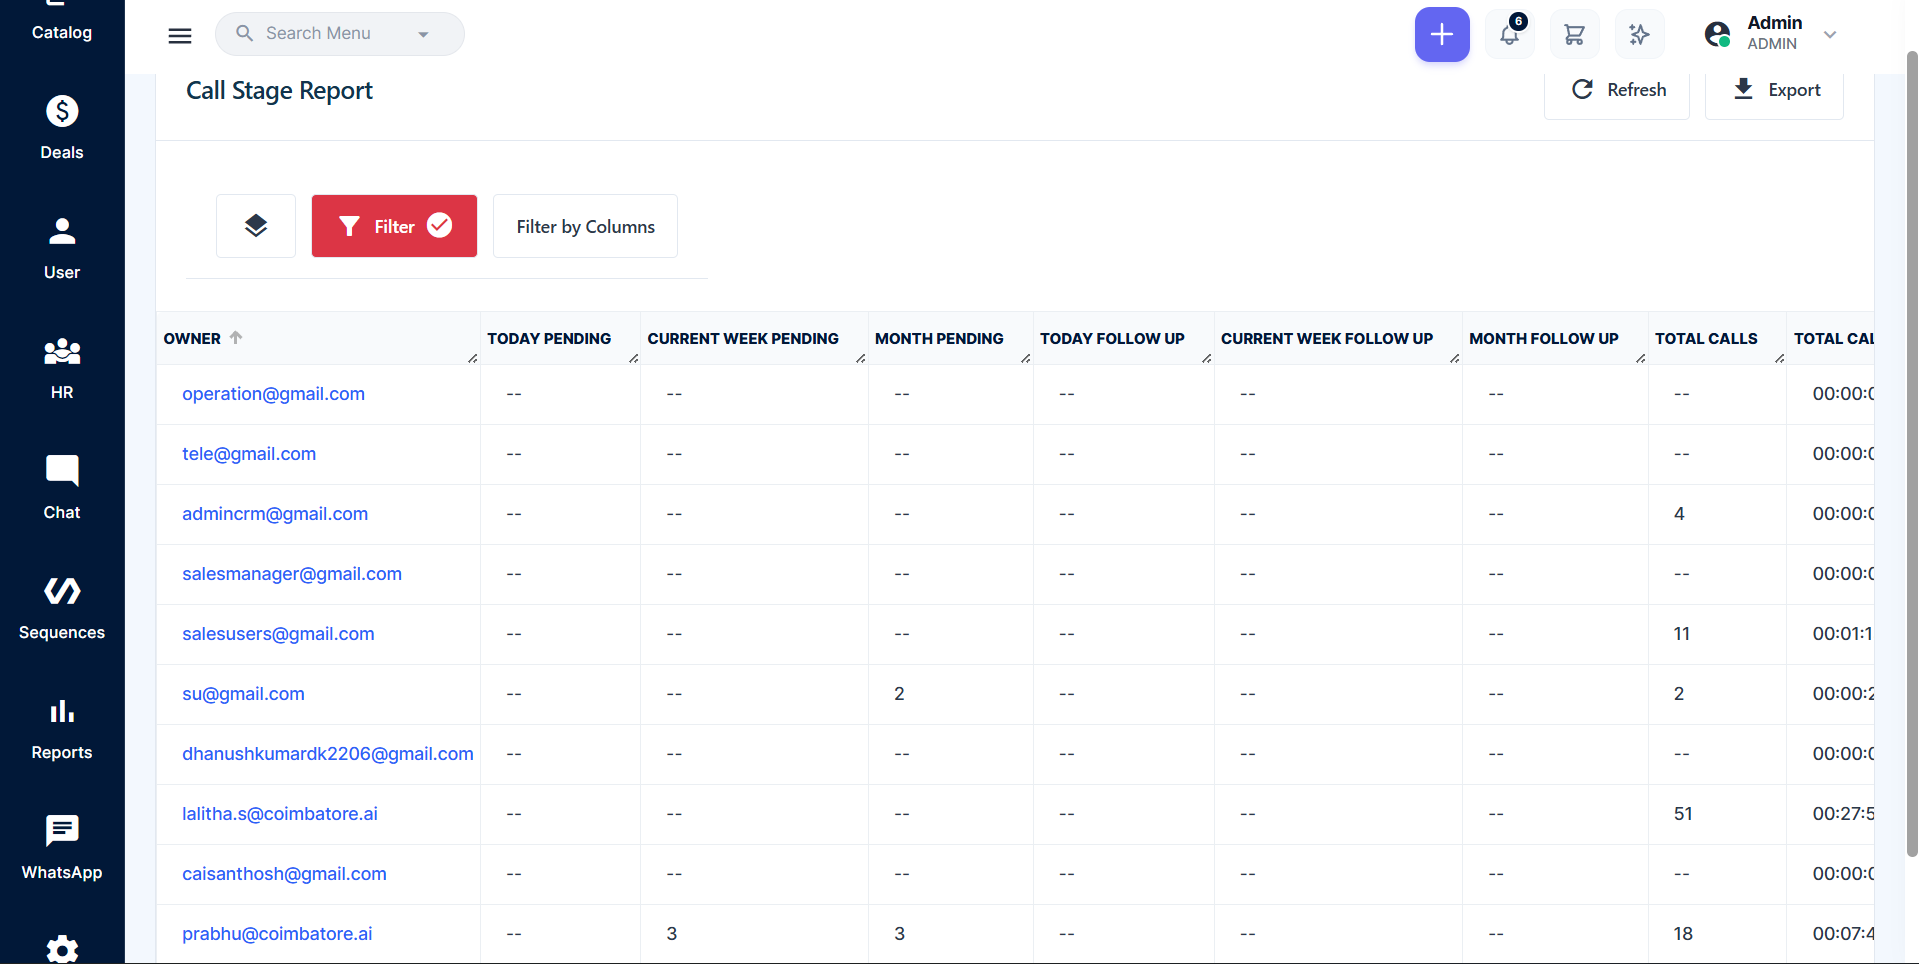Click current week pending value for prabhu
The height and width of the screenshot is (964, 1919).
(x=672, y=934)
